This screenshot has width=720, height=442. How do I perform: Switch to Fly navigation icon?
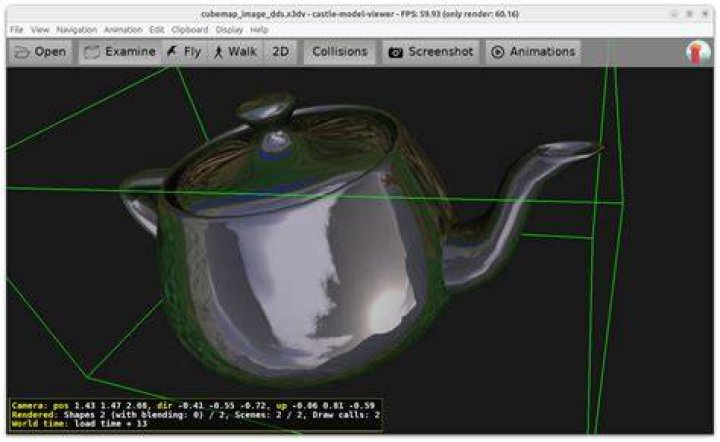click(x=172, y=51)
